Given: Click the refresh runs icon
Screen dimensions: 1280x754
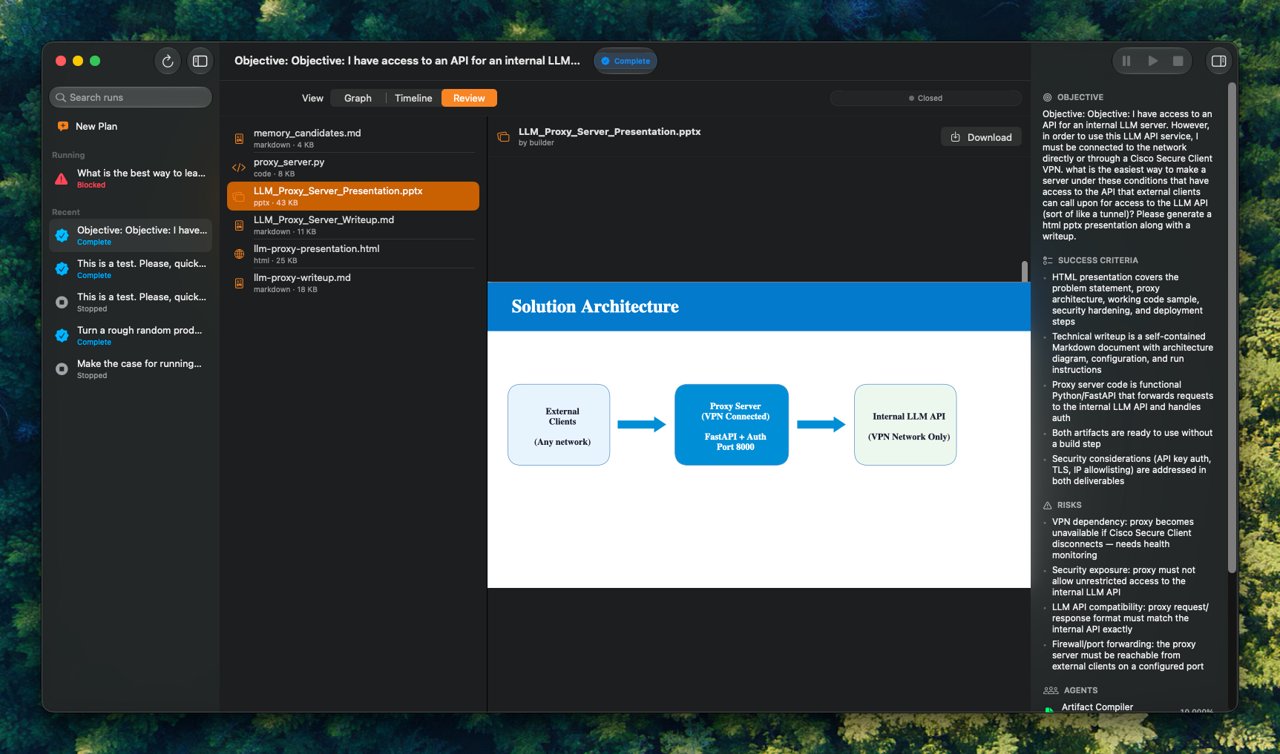Looking at the screenshot, I should [x=168, y=61].
